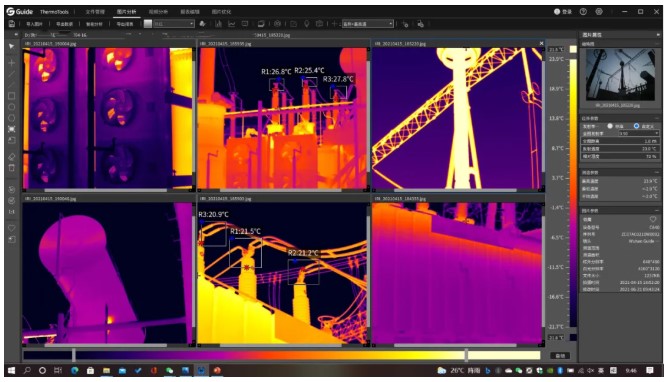Collapse the infrared parameters section
The image size is (668, 382).
[656, 118]
